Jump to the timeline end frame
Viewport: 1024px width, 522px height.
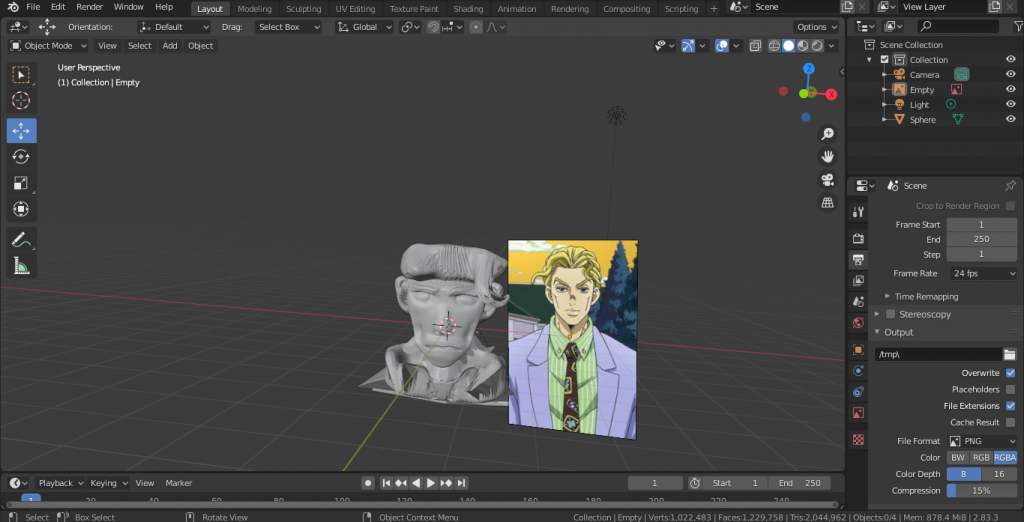pyautogui.click(x=461, y=483)
